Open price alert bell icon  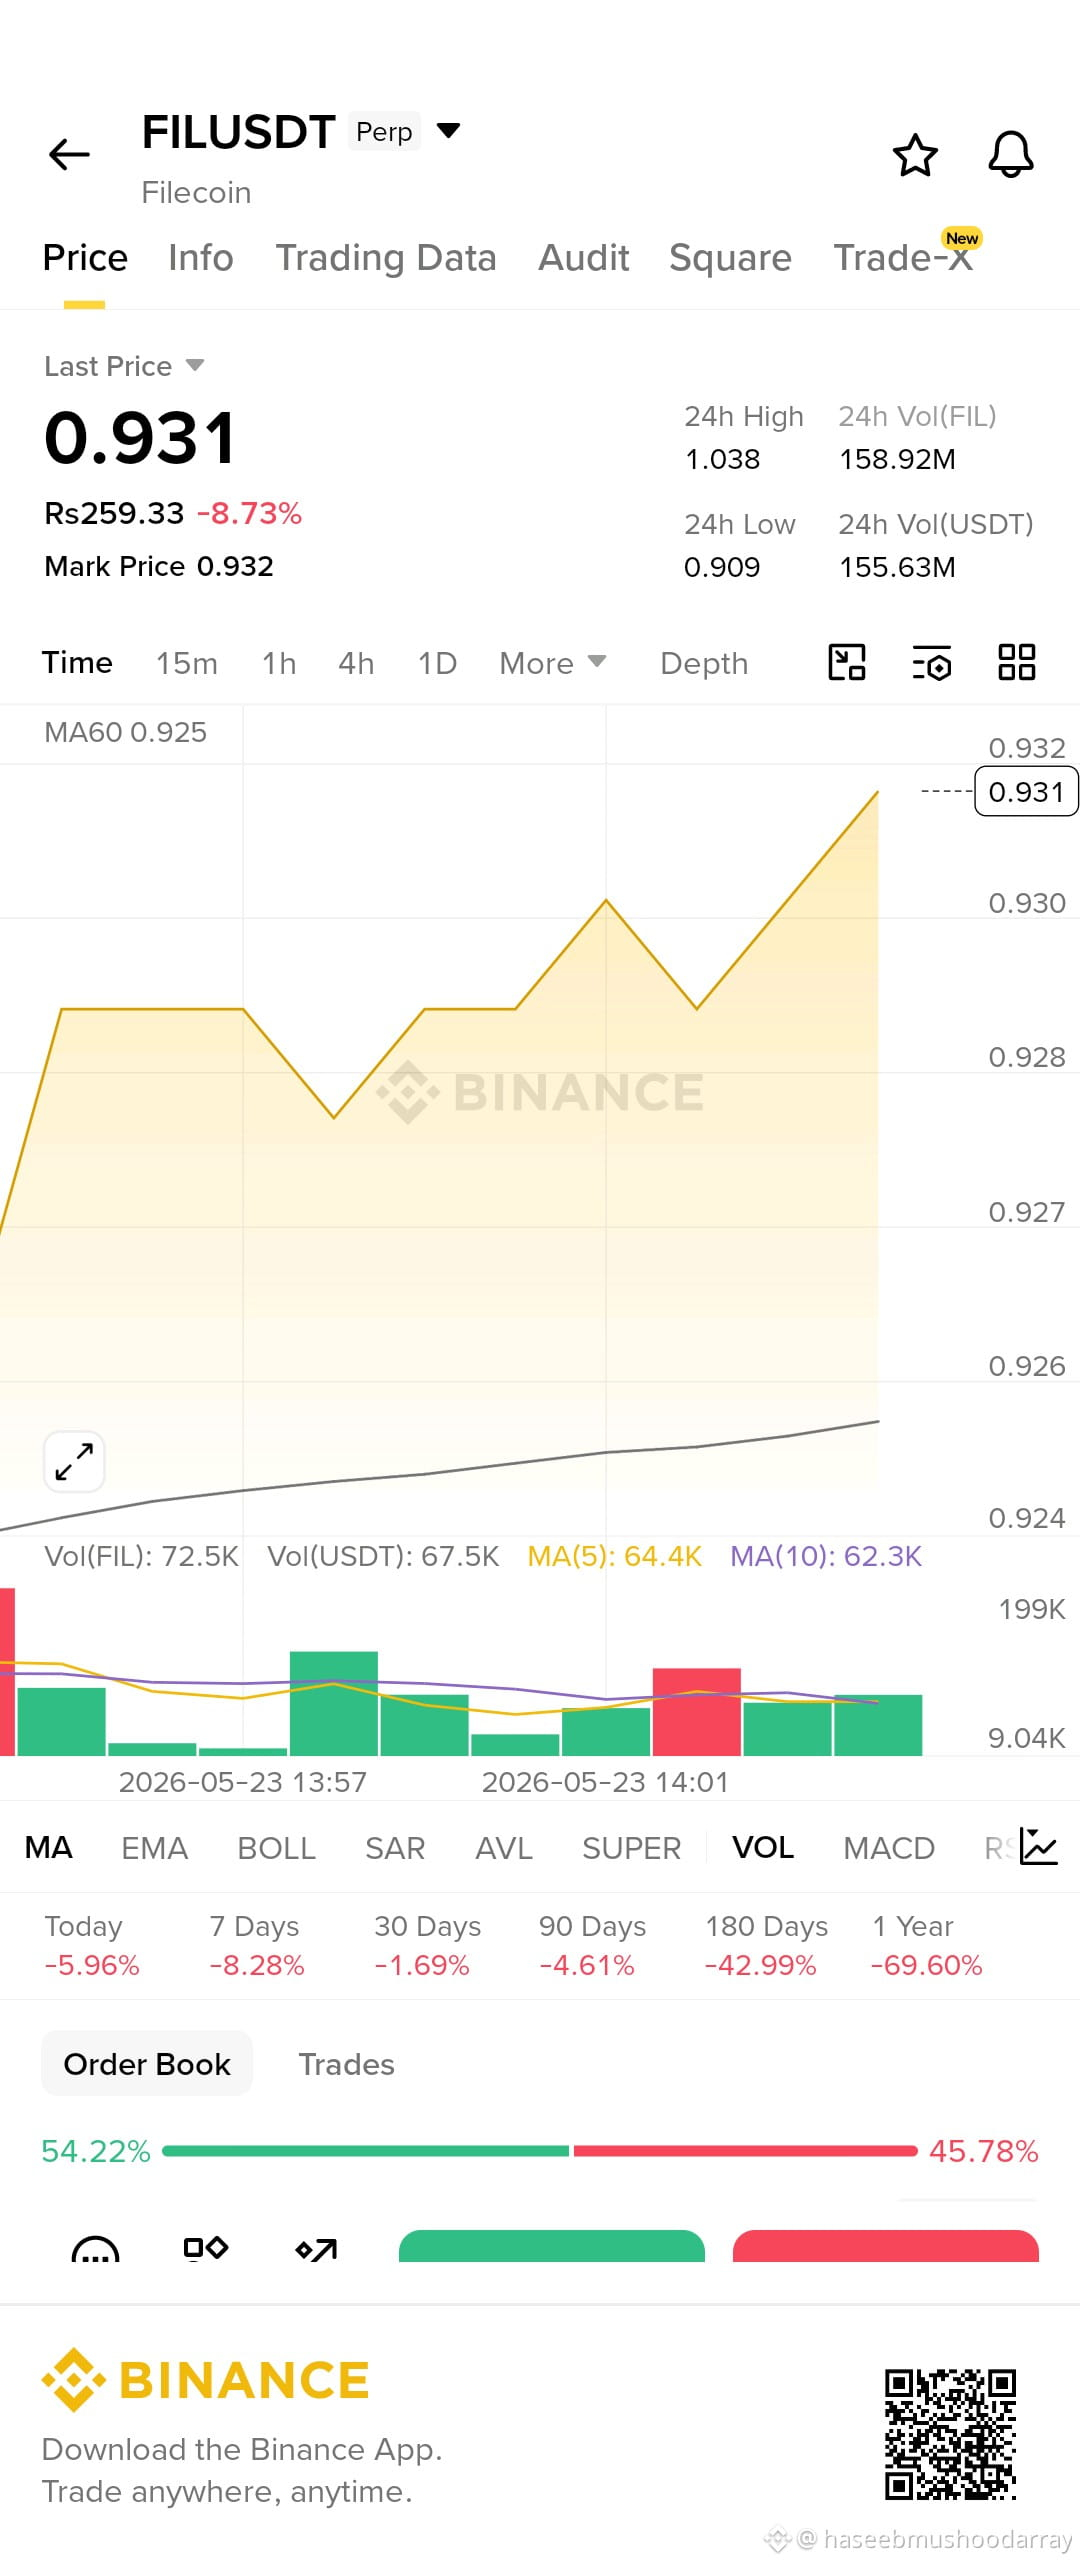[x=1011, y=155]
